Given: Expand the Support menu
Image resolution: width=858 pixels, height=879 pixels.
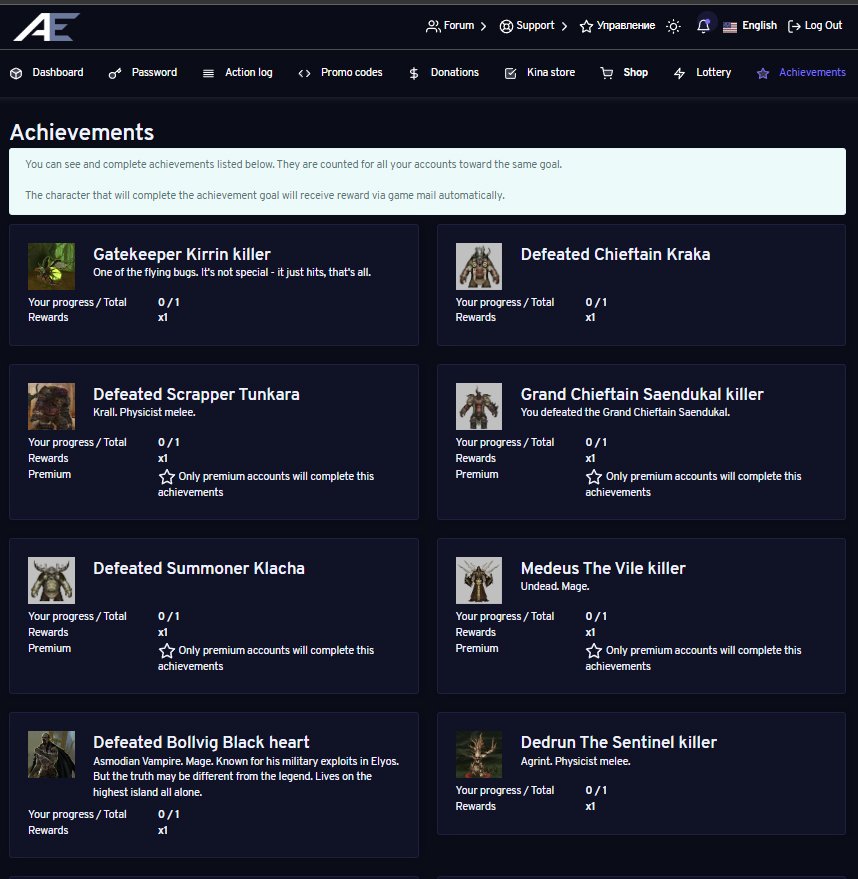Looking at the screenshot, I should point(533,26).
